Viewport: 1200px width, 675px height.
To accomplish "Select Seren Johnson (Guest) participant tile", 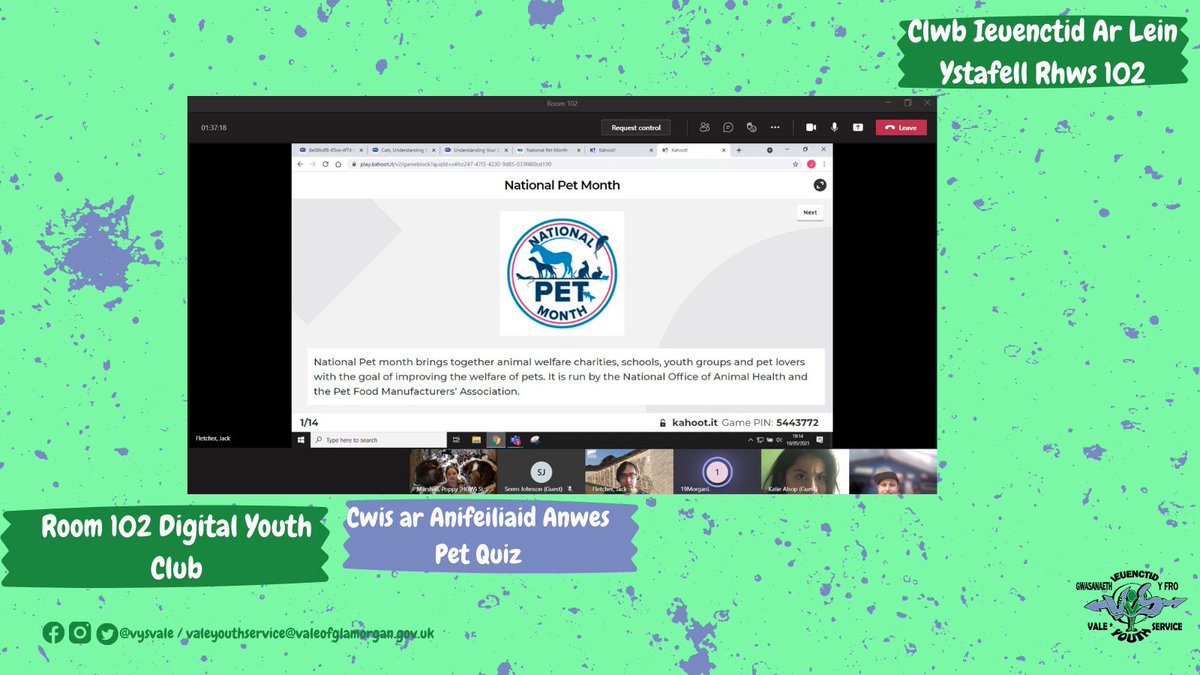I will [541, 471].
